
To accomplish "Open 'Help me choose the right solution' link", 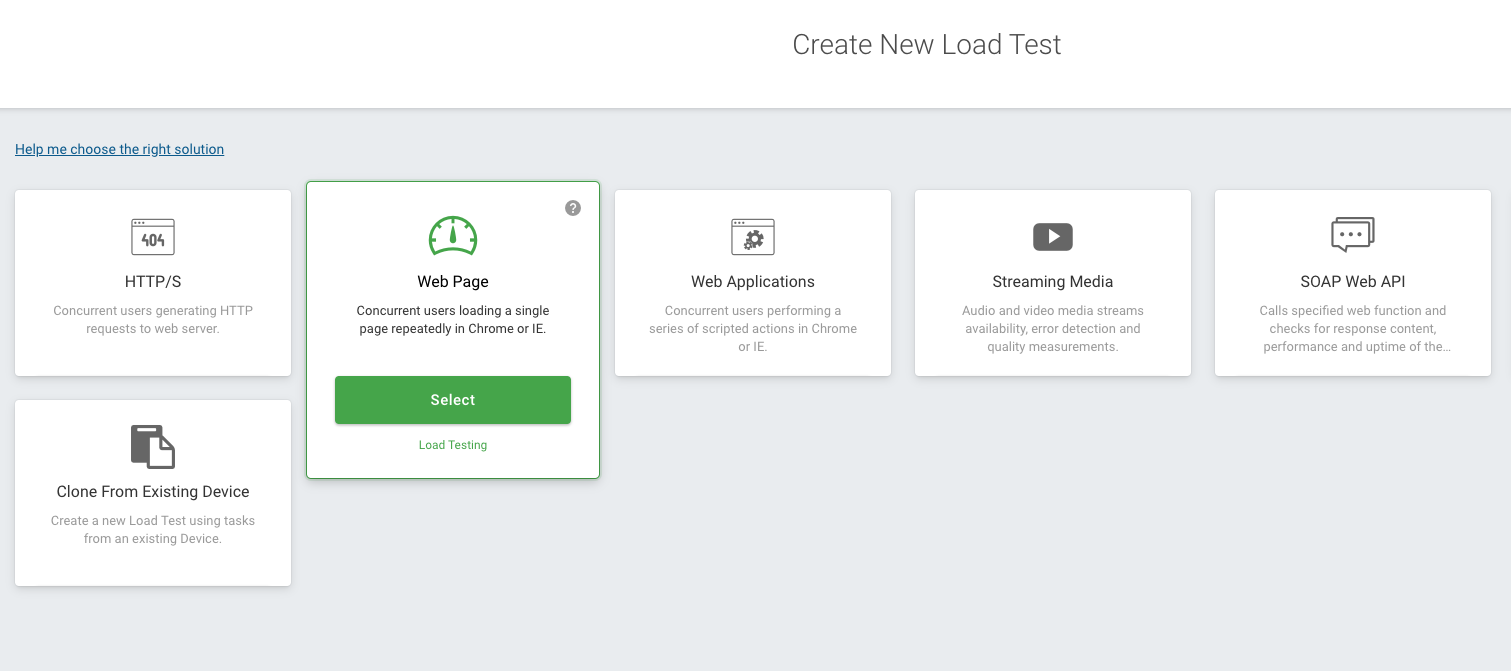I will (x=119, y=149).
